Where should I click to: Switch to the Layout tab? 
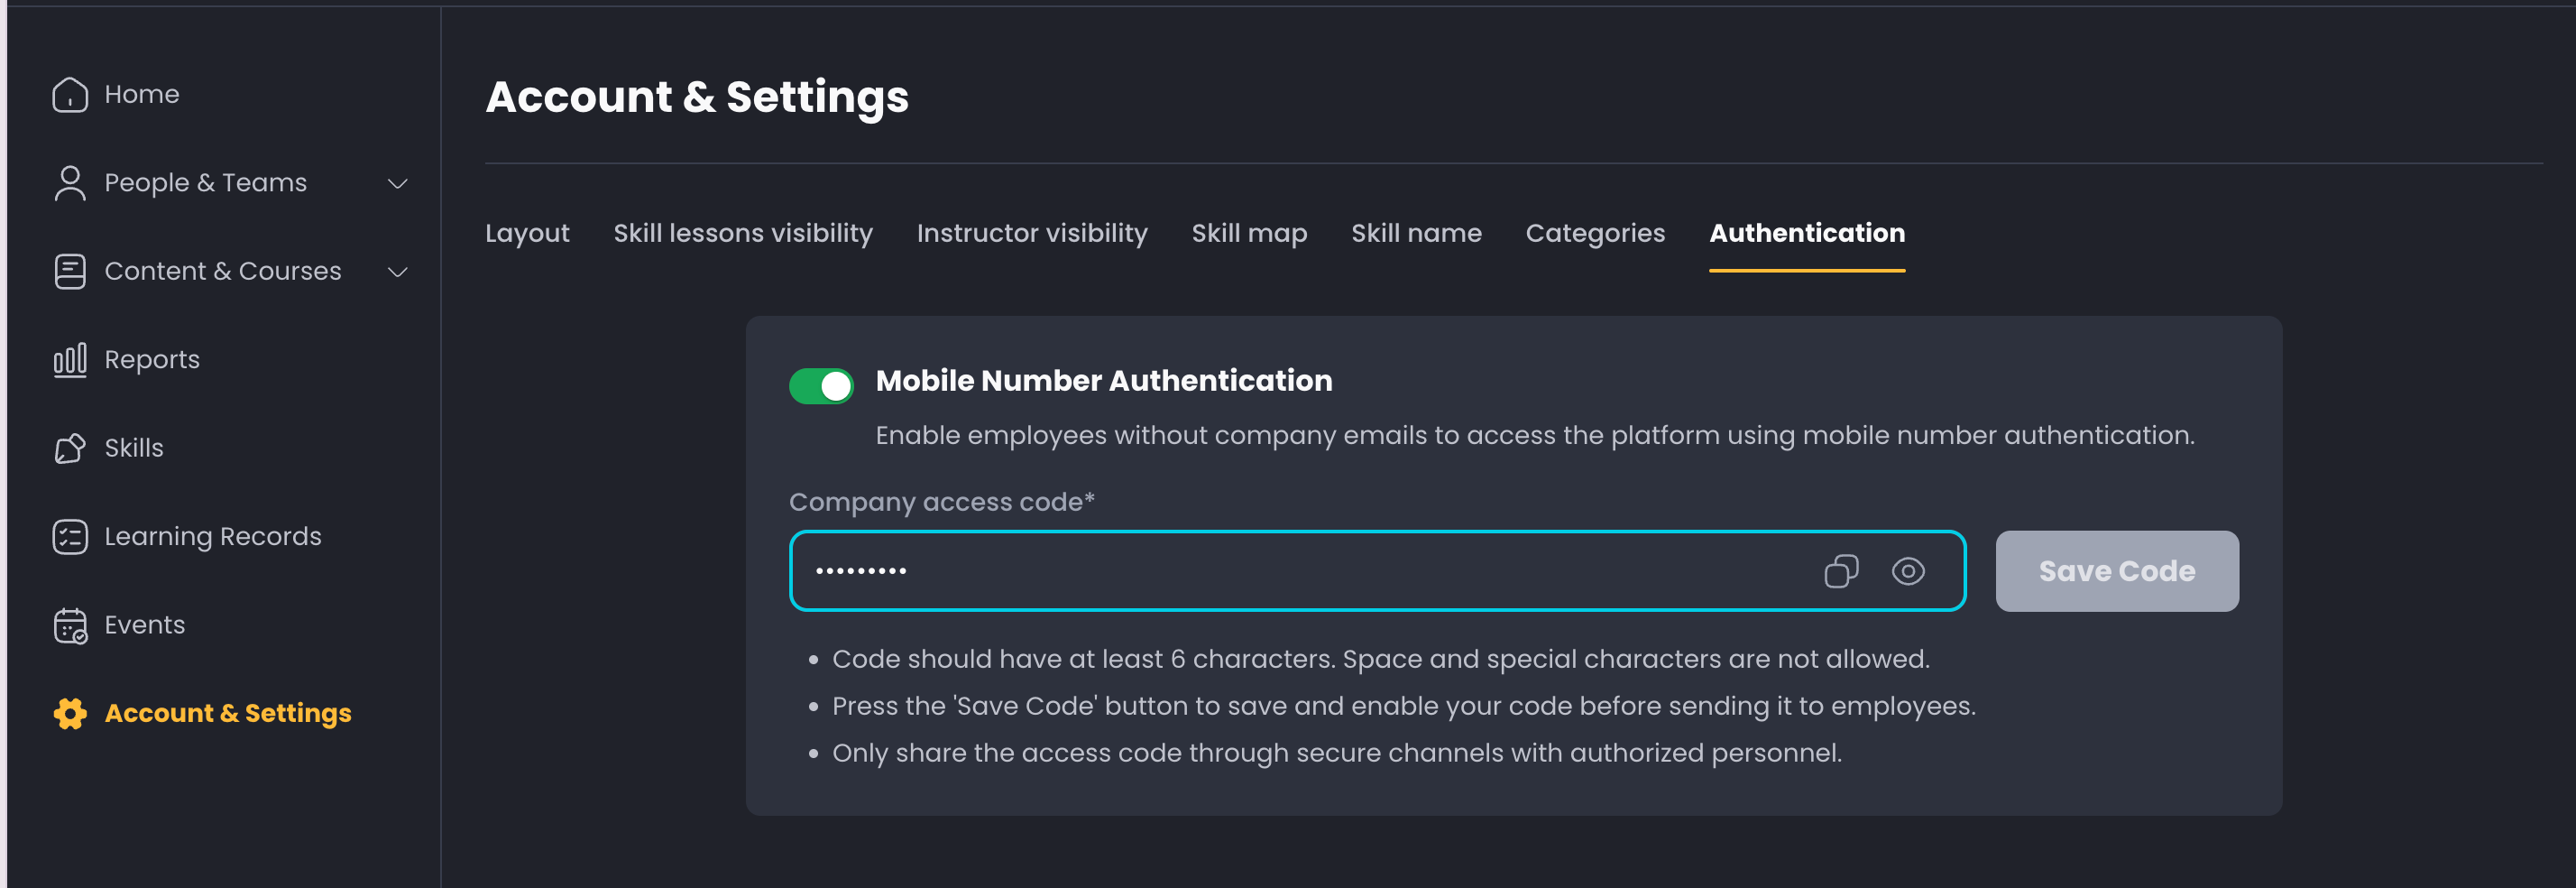pyautogui.click(x=527, y=233)
